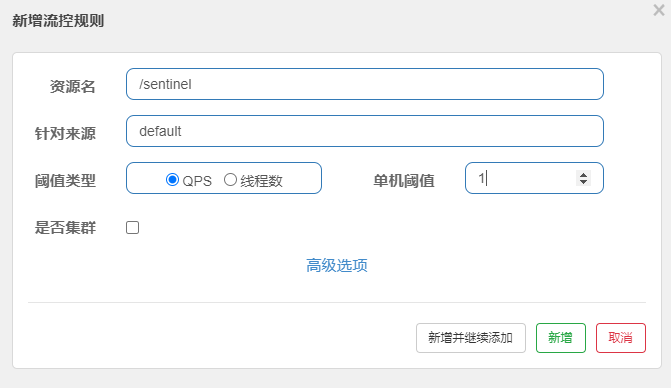Viewport: 671px width, 388px height.
Task: Enable the 是否集群 checkbox
Action: [x=133, y=228]
